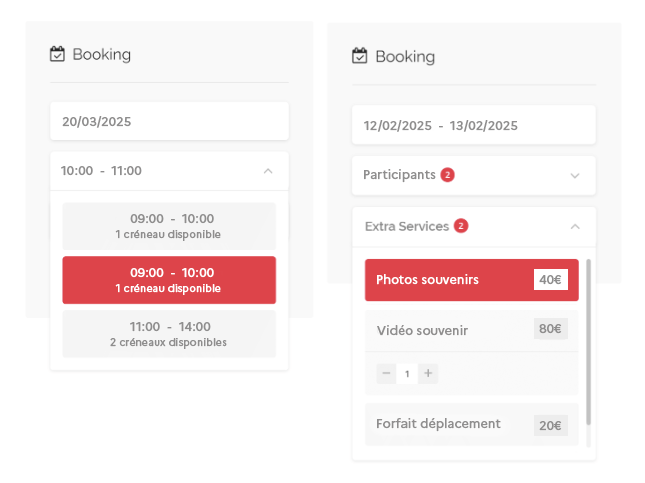
Task: Click the red Extra Services count badge
Action: (460, 226)
